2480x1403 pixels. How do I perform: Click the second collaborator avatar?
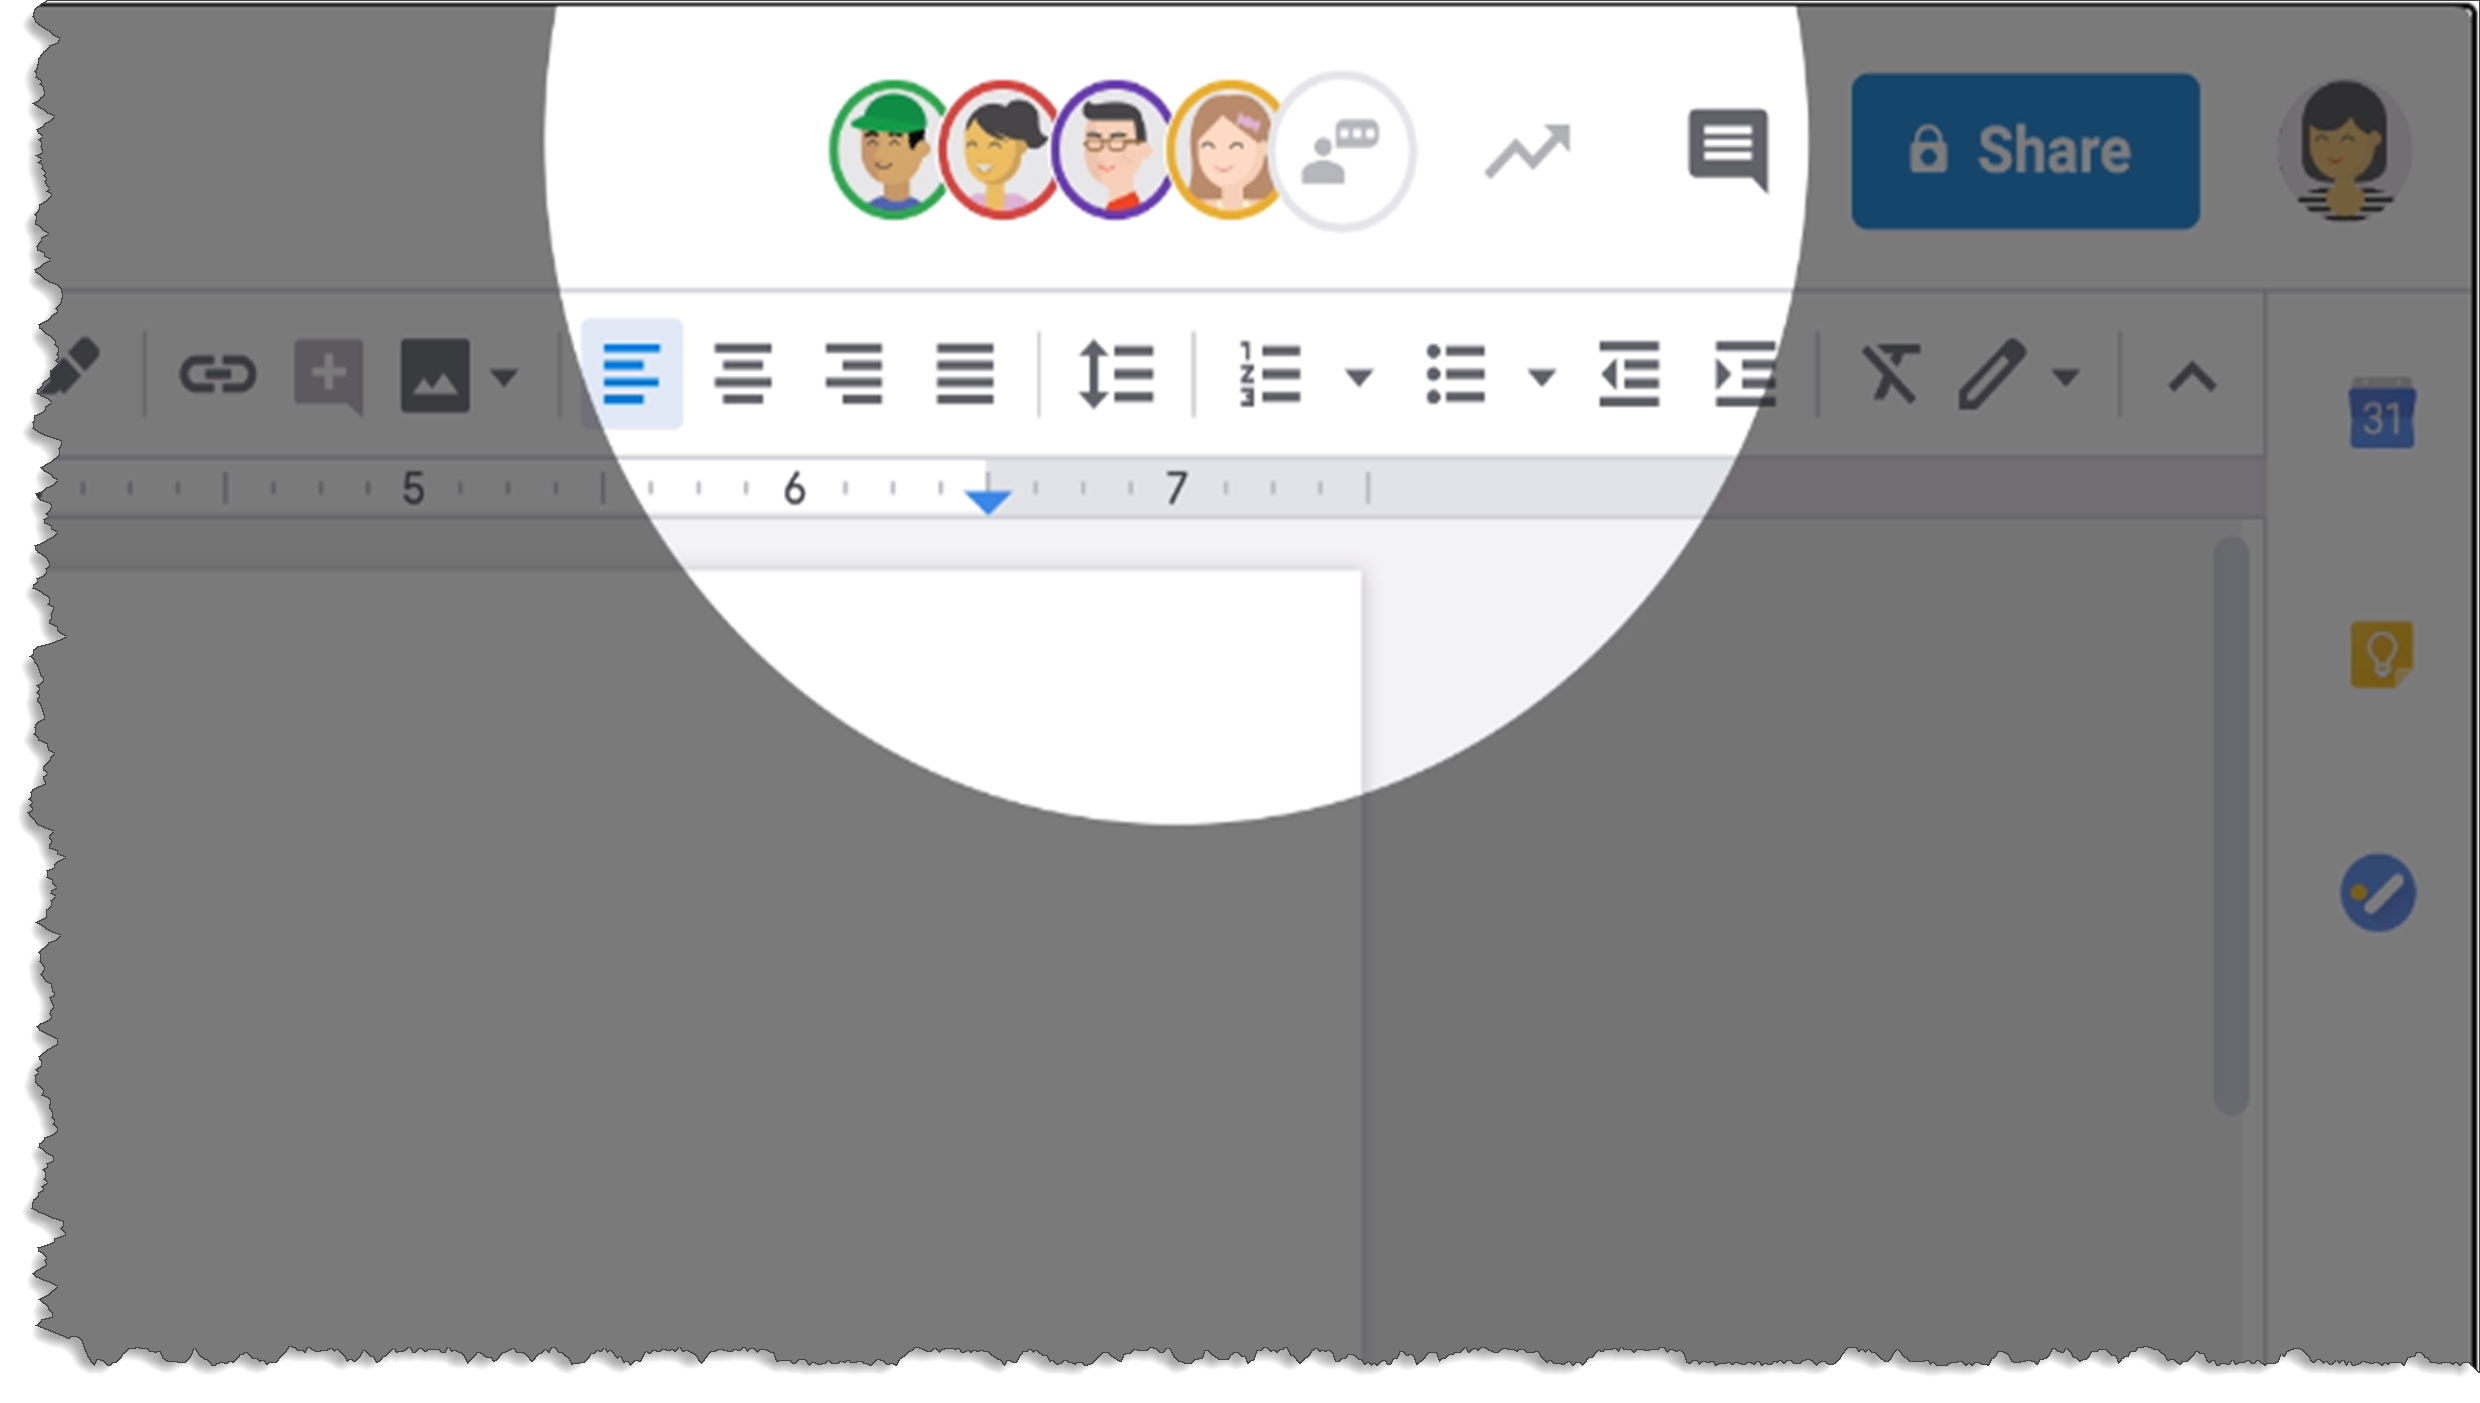tap(1007, 146)
